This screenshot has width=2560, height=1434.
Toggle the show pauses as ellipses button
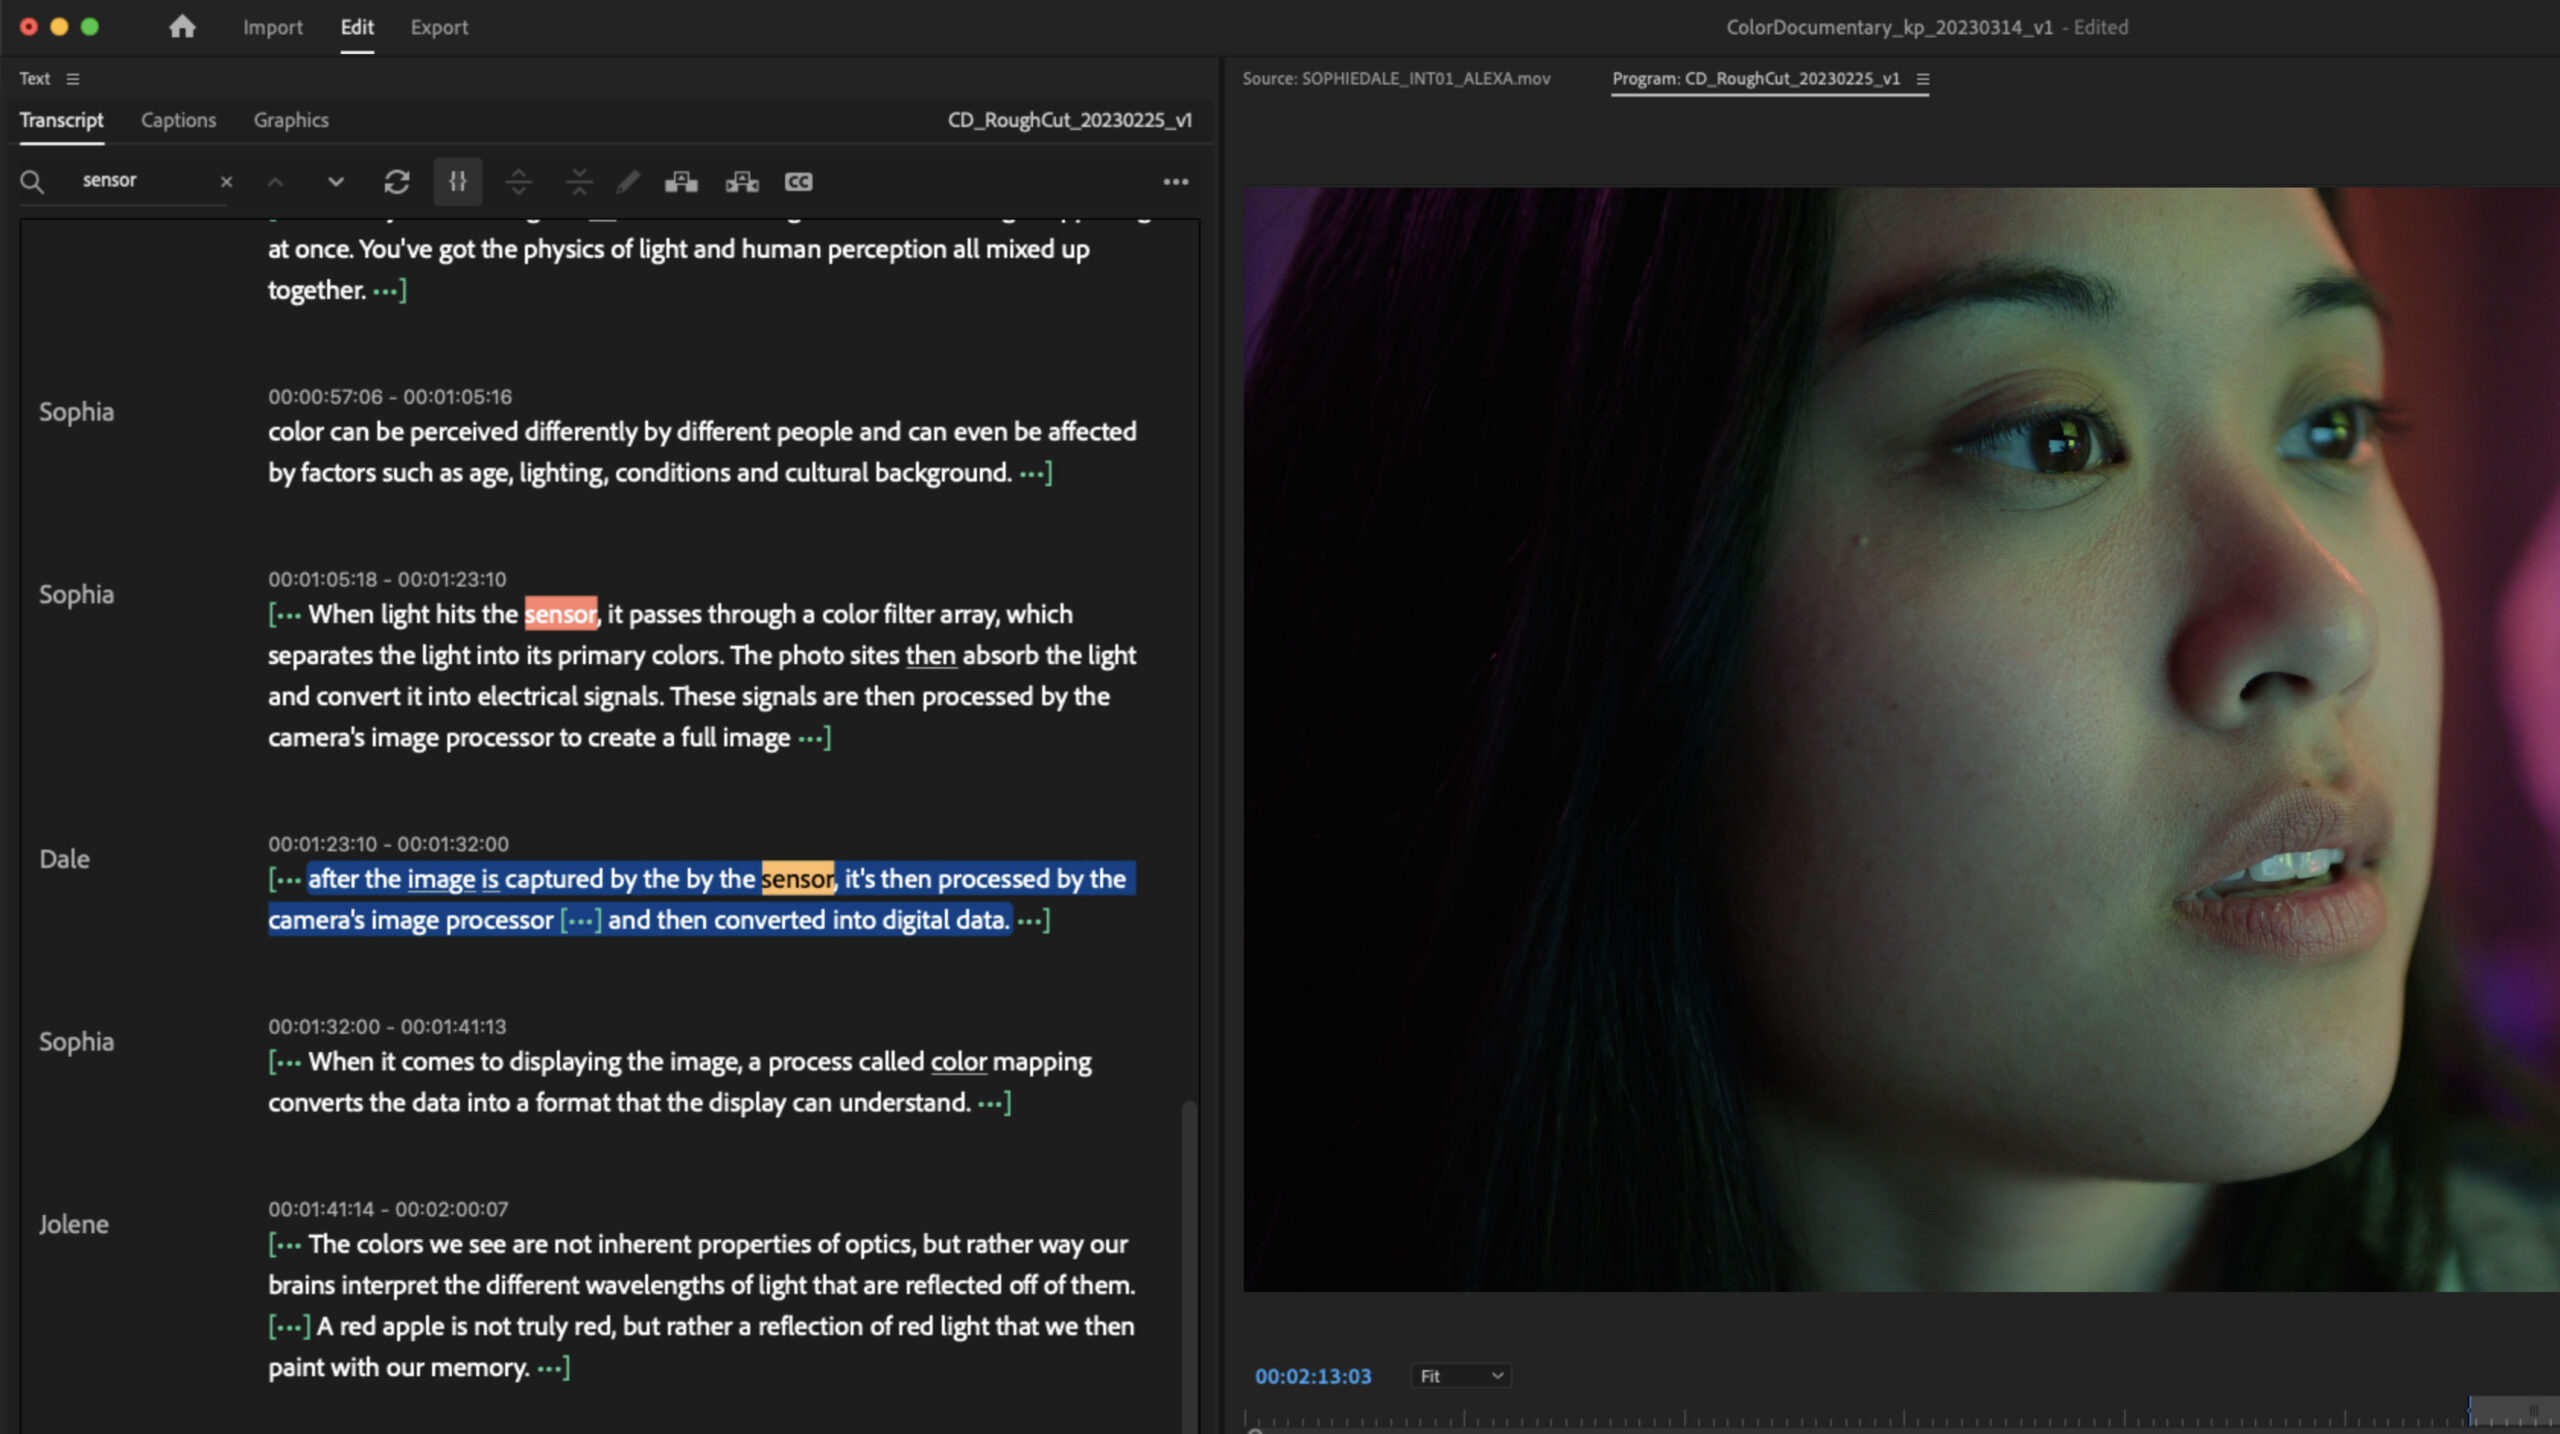click(x=458, y=181)
